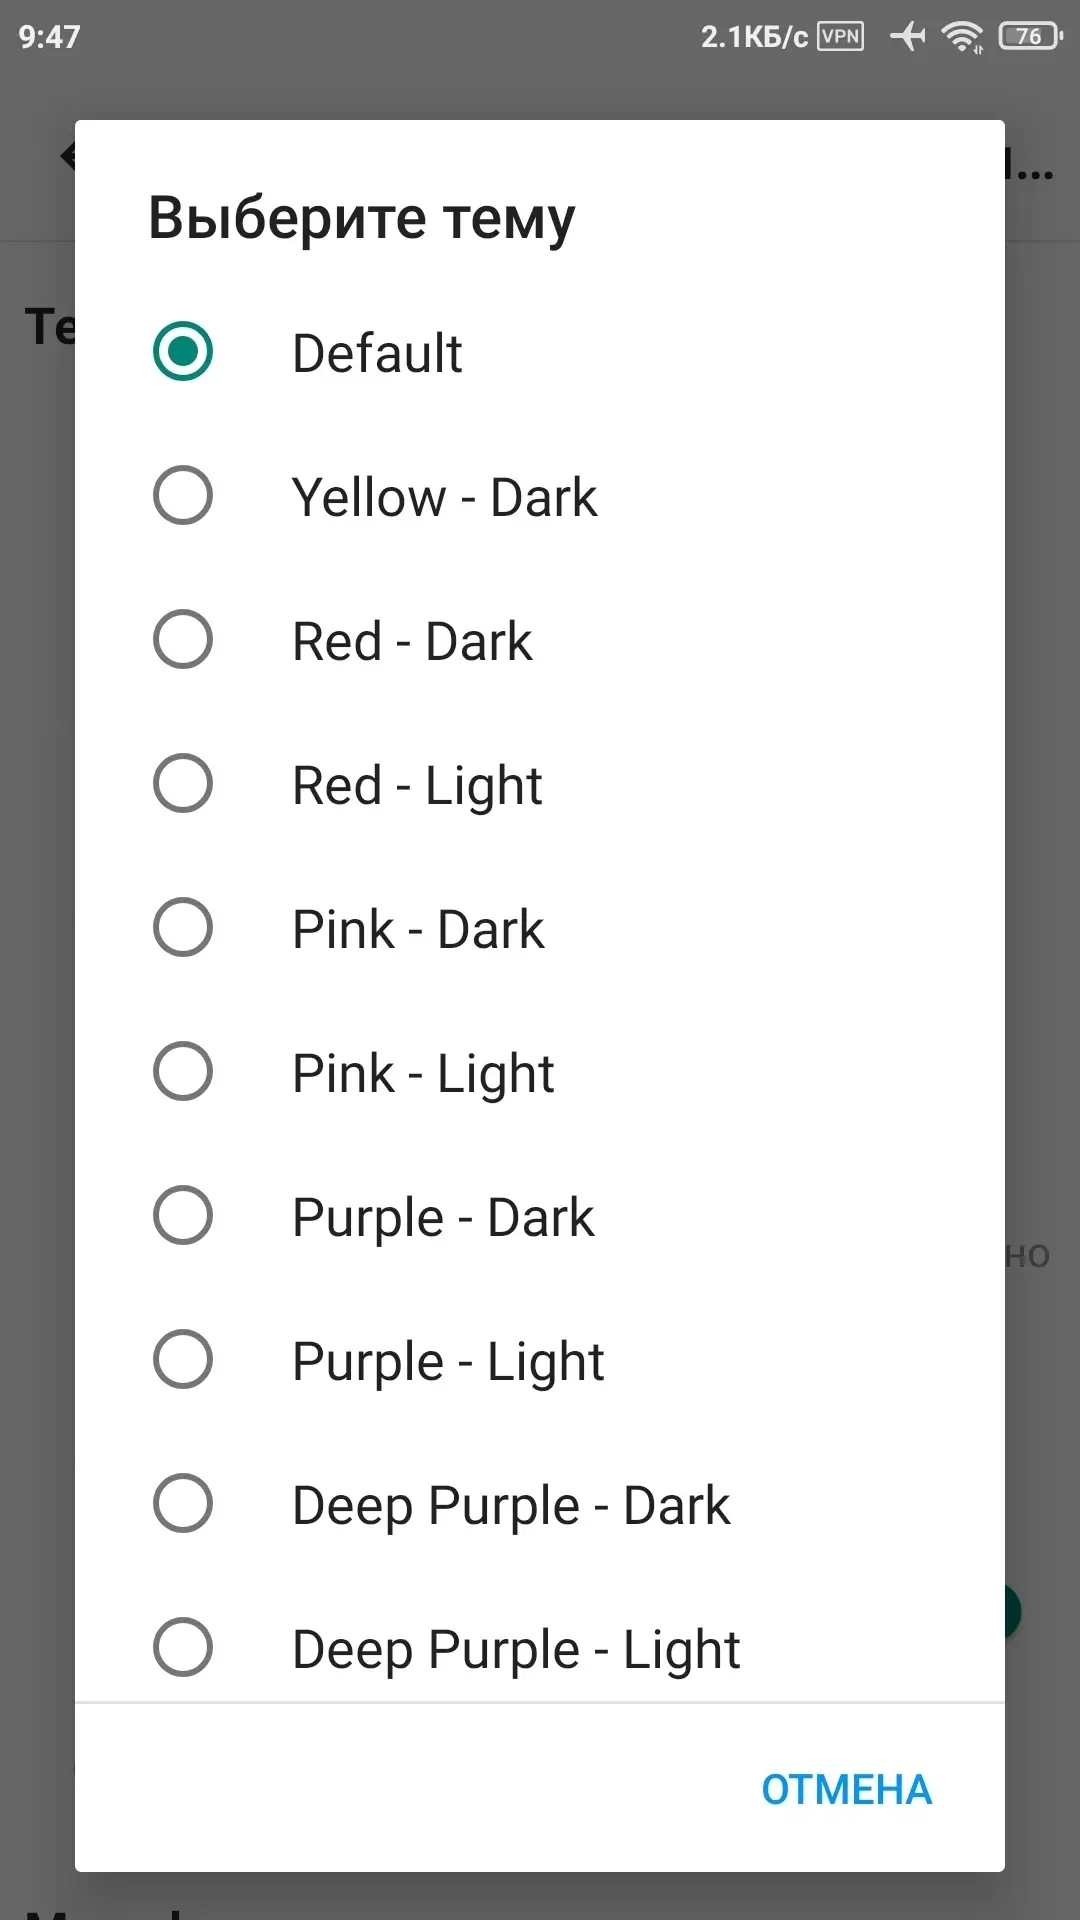Click the 'Выберите тему' dialog title

point(362,218)
